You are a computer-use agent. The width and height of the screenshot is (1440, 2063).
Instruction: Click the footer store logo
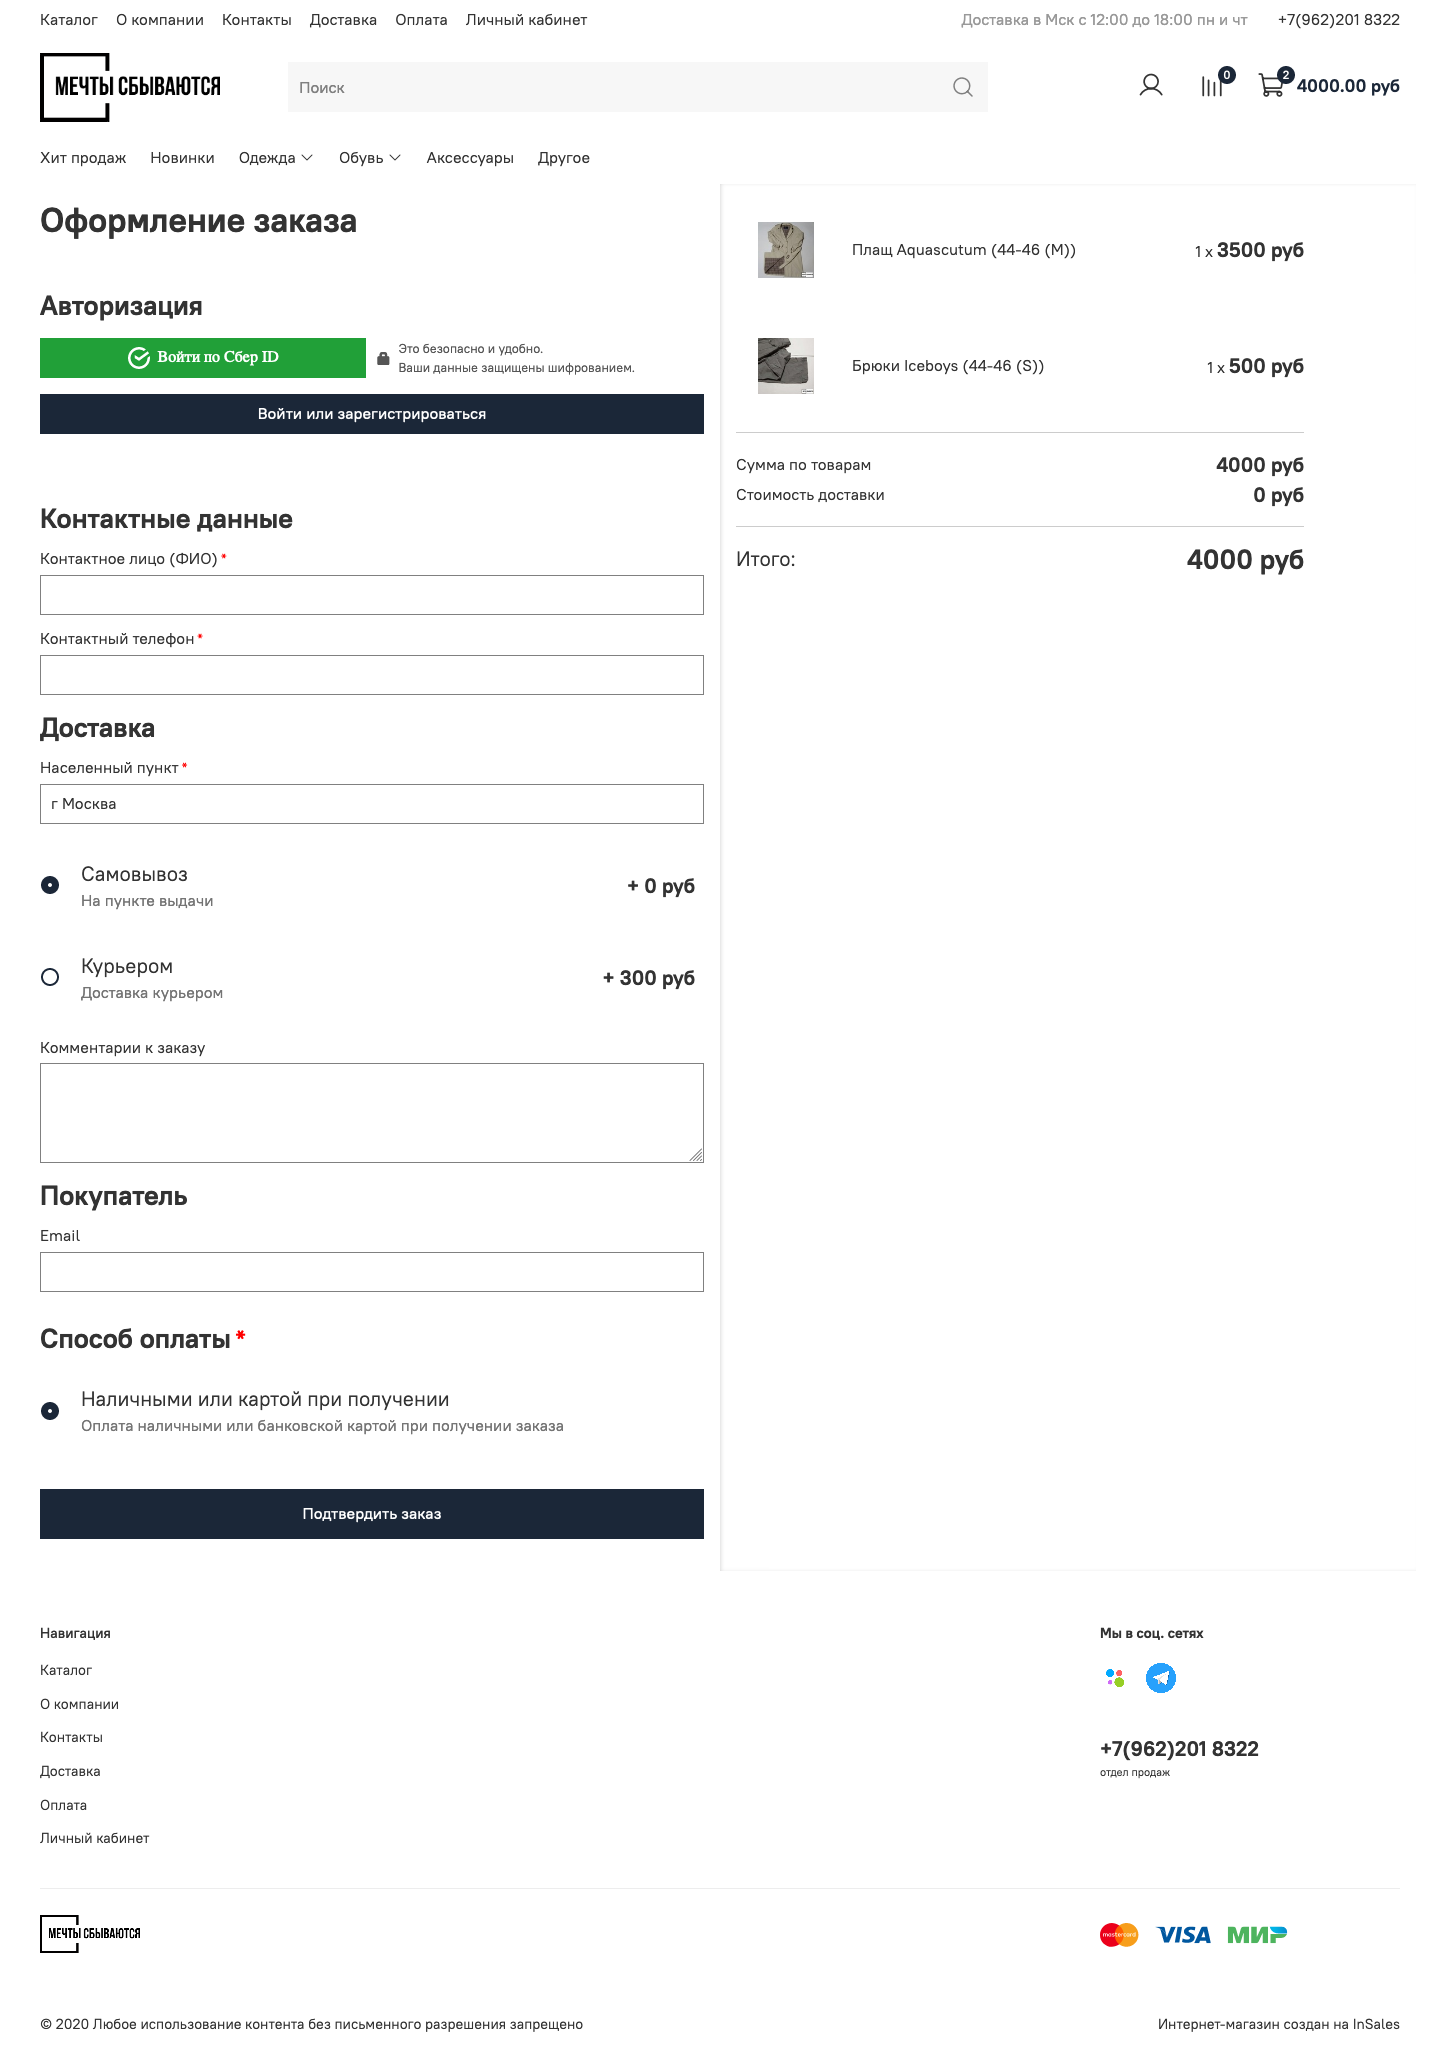91,1933
